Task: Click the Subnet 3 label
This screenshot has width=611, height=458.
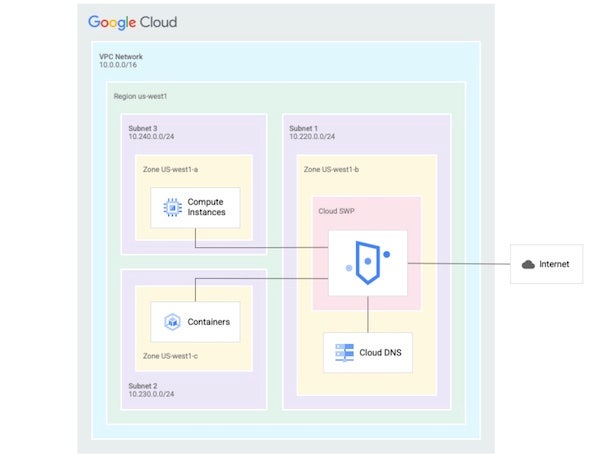Action: 143,127
